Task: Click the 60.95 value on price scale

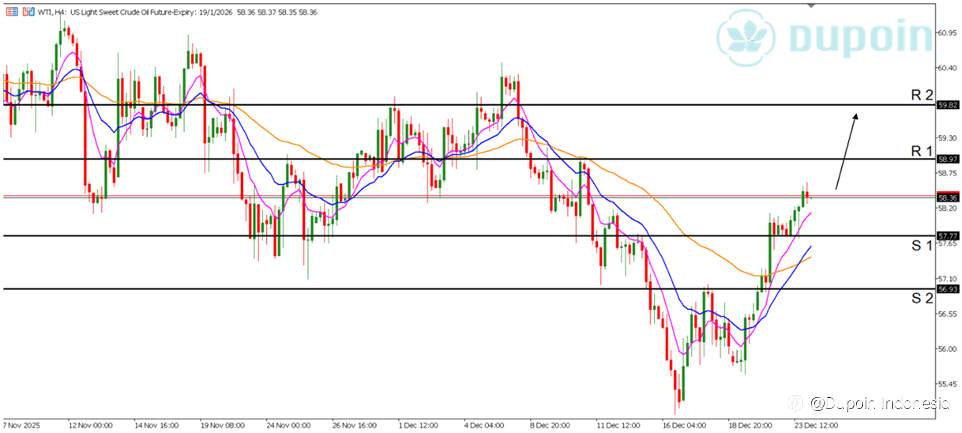Action: coord(946,33)
